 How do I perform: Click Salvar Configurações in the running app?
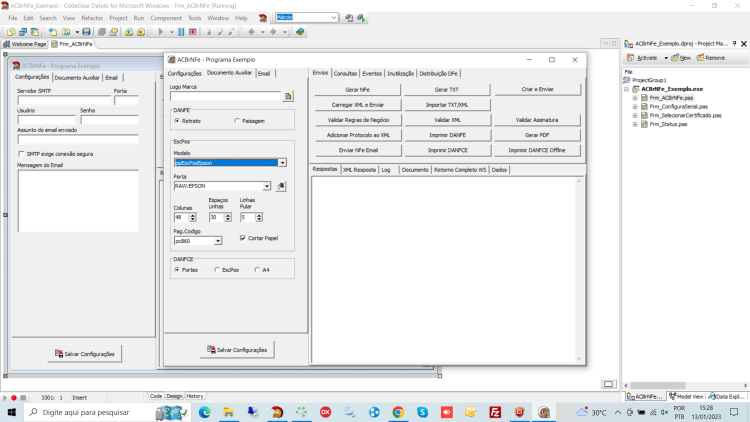(237, 350)
